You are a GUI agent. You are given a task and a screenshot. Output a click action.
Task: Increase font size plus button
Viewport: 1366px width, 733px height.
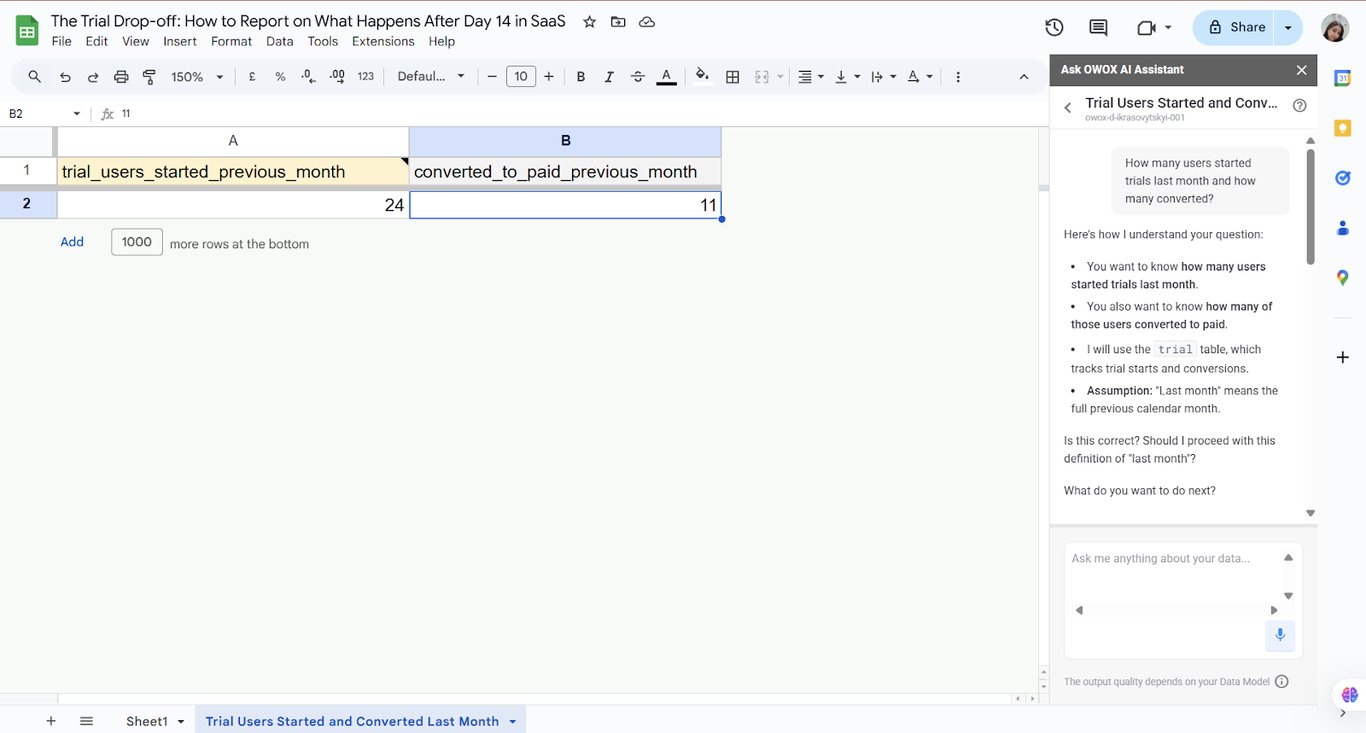tap(549, 76)
